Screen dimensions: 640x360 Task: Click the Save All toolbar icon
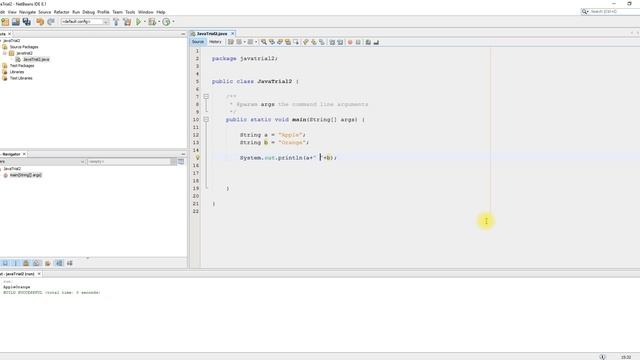pos(27,22)
